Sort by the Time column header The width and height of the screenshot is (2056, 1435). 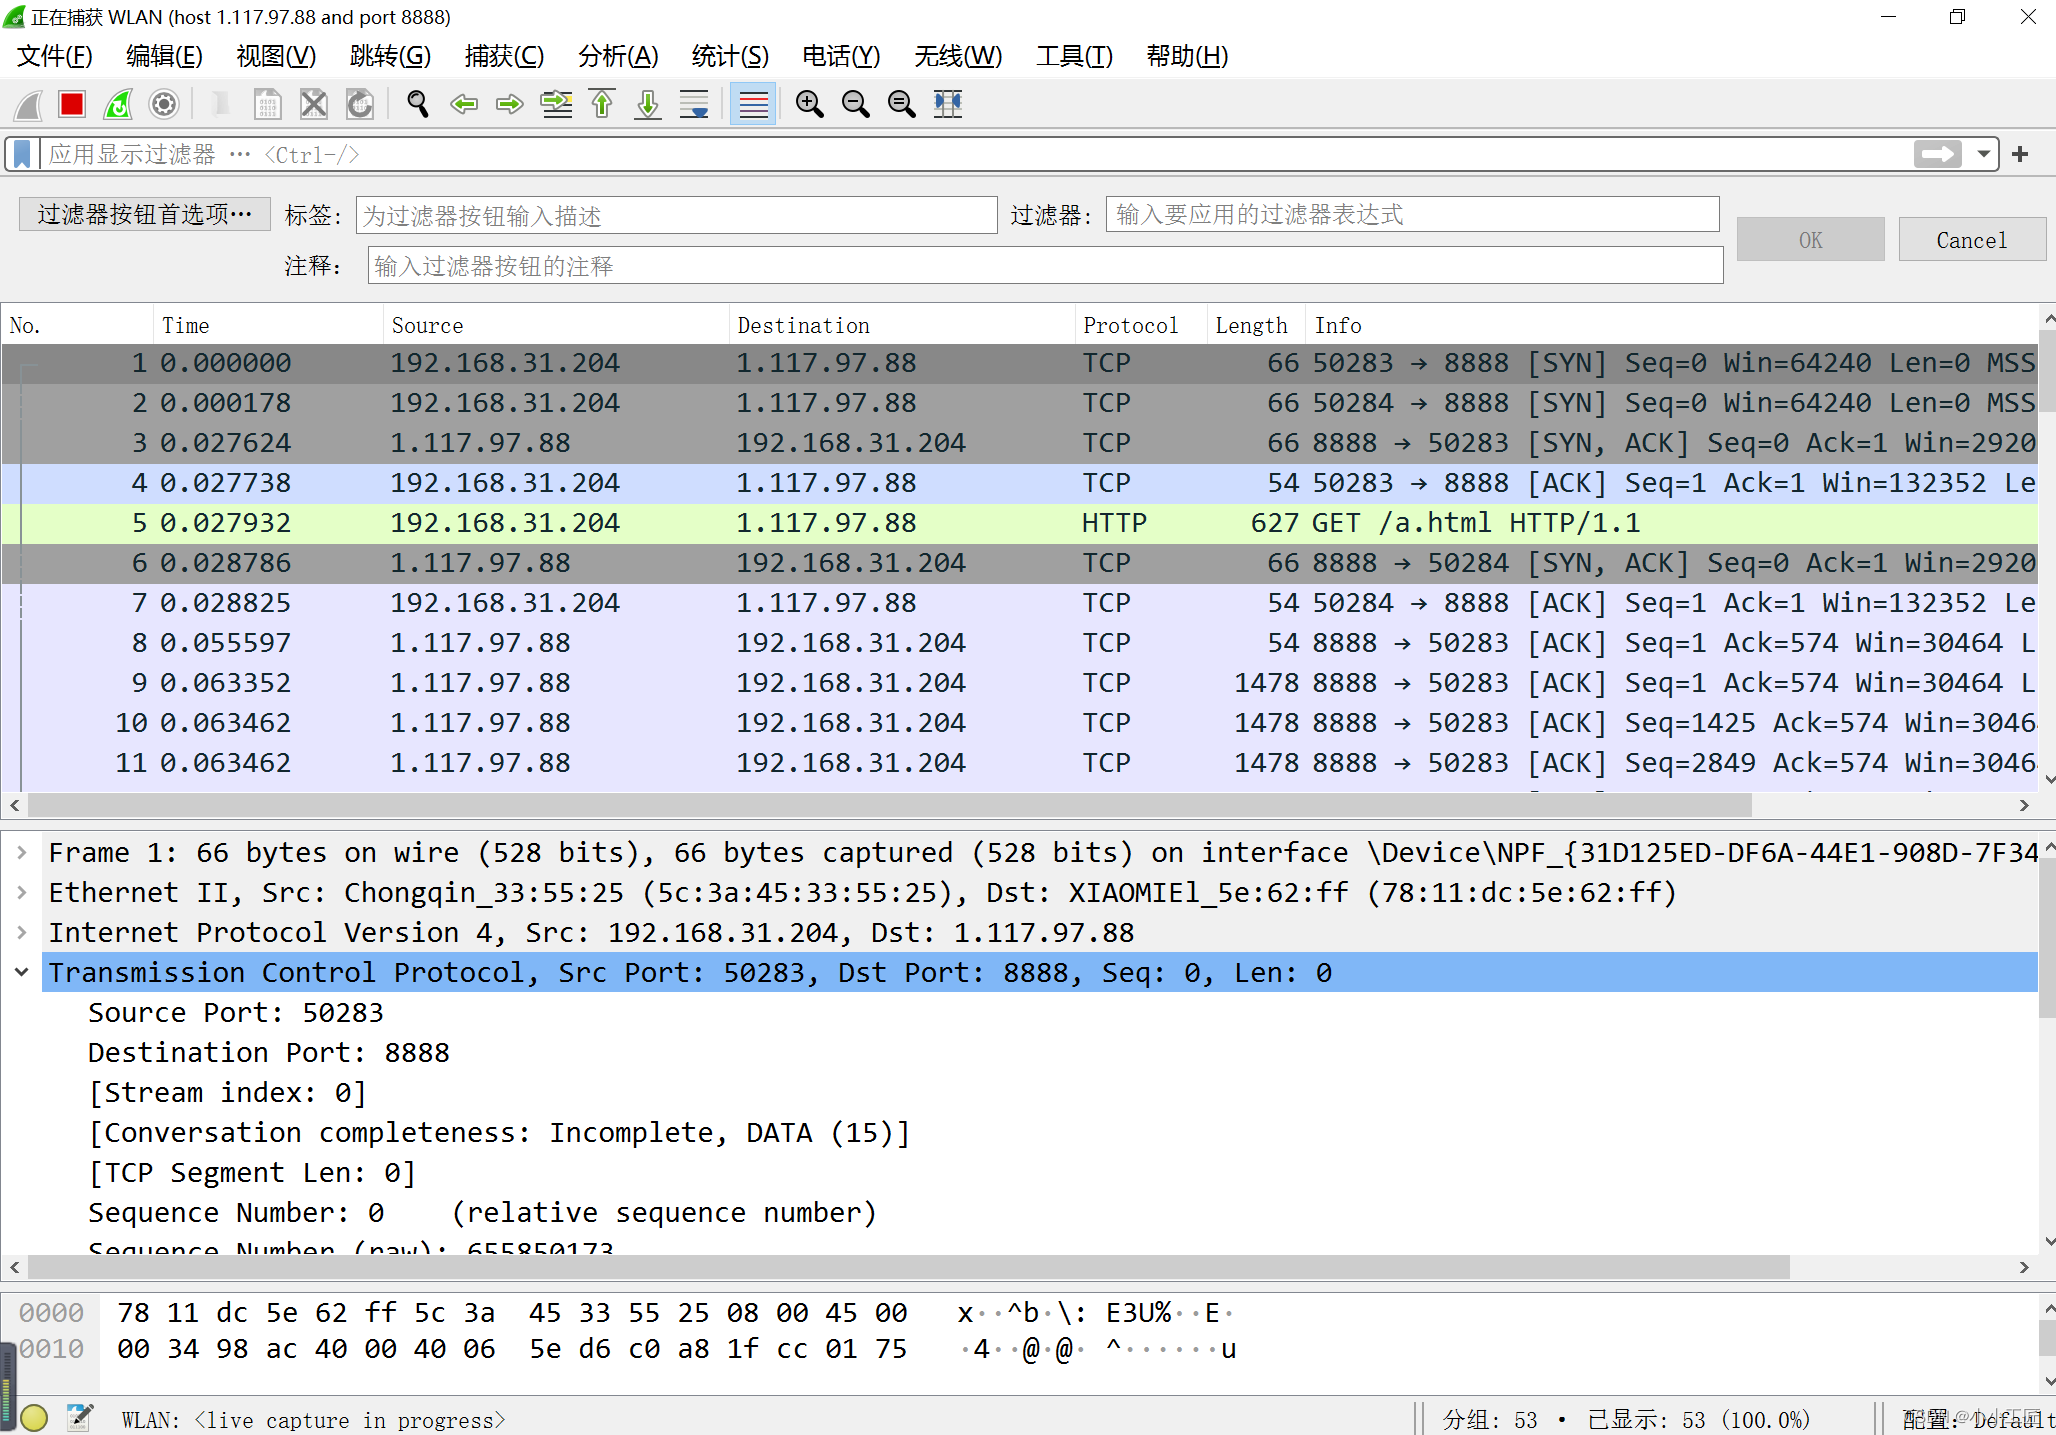tap(268, 325)
